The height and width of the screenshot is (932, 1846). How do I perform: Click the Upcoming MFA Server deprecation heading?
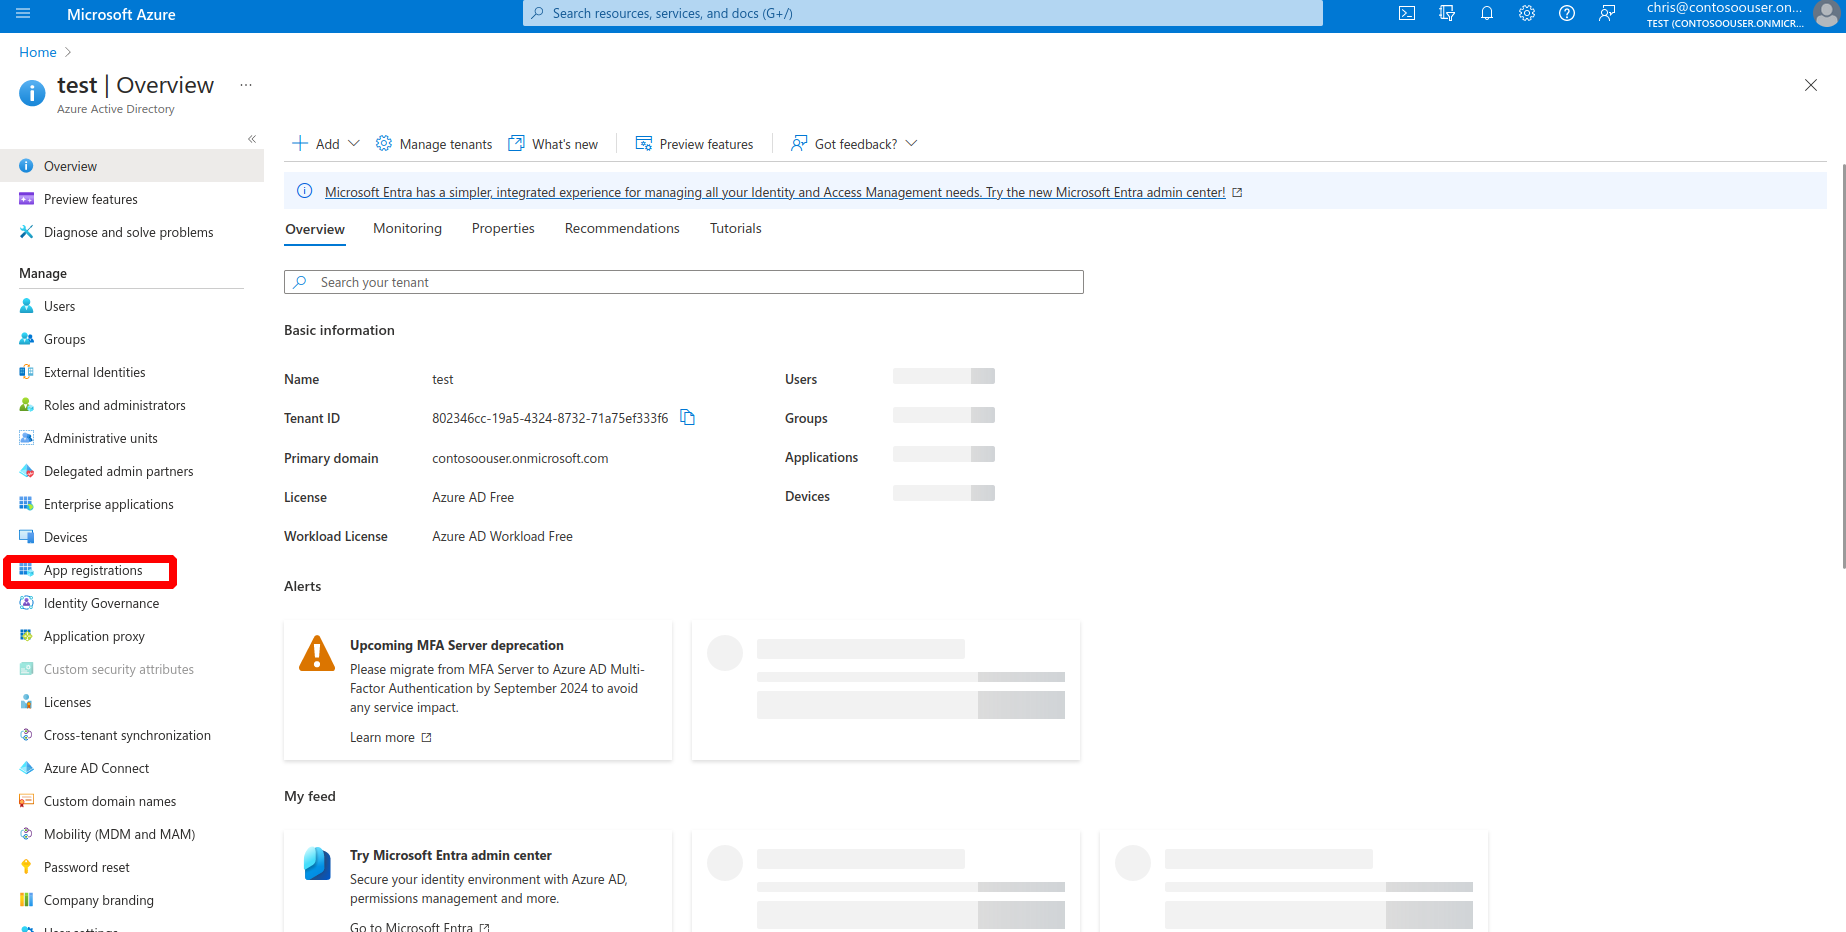[x=457, y=645]
